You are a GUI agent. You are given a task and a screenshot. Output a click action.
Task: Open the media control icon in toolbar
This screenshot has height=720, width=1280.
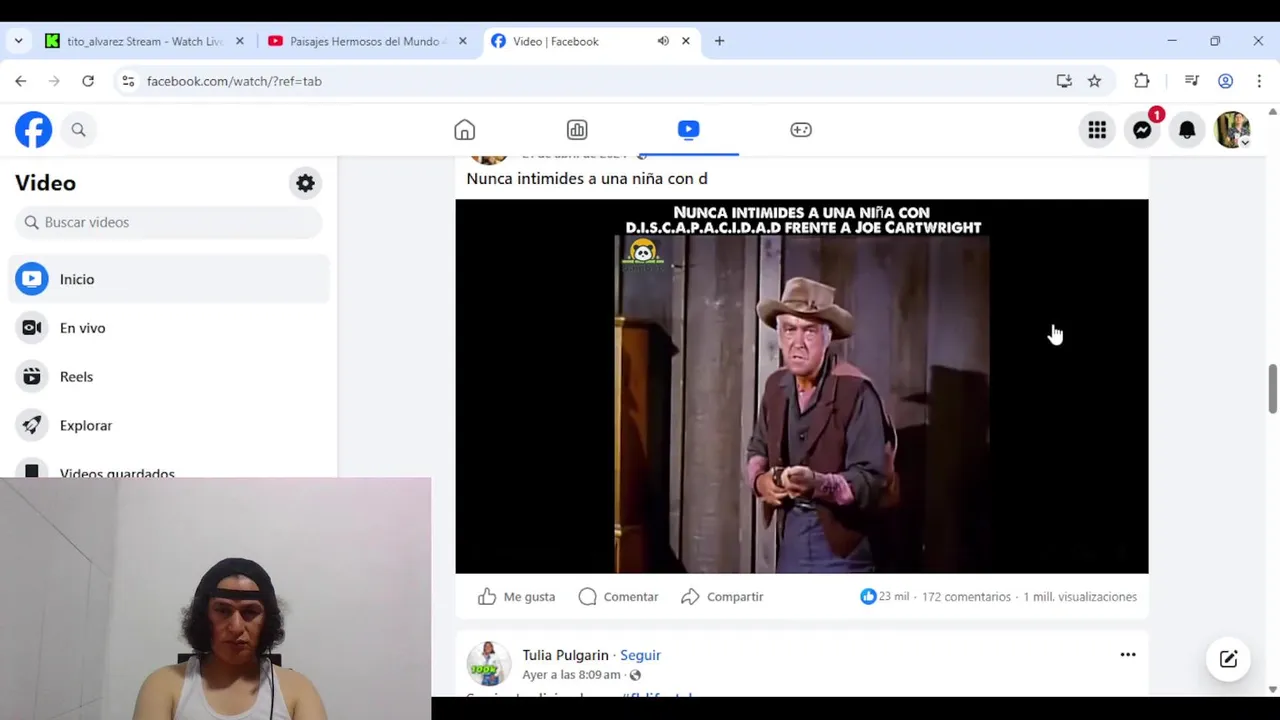(x=1191, y=81)
